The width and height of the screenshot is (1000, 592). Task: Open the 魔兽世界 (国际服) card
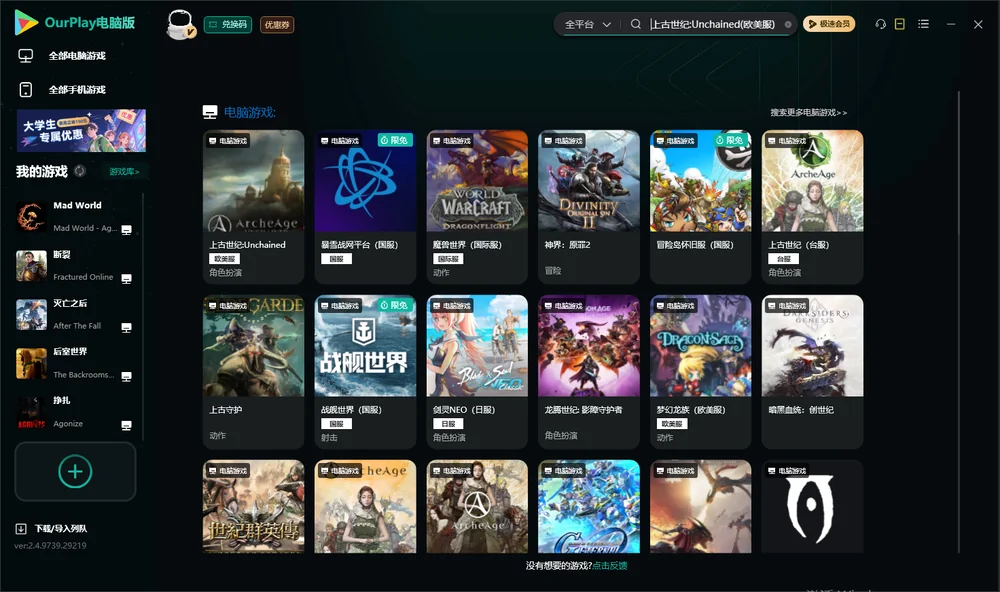[x=477, y=207]
